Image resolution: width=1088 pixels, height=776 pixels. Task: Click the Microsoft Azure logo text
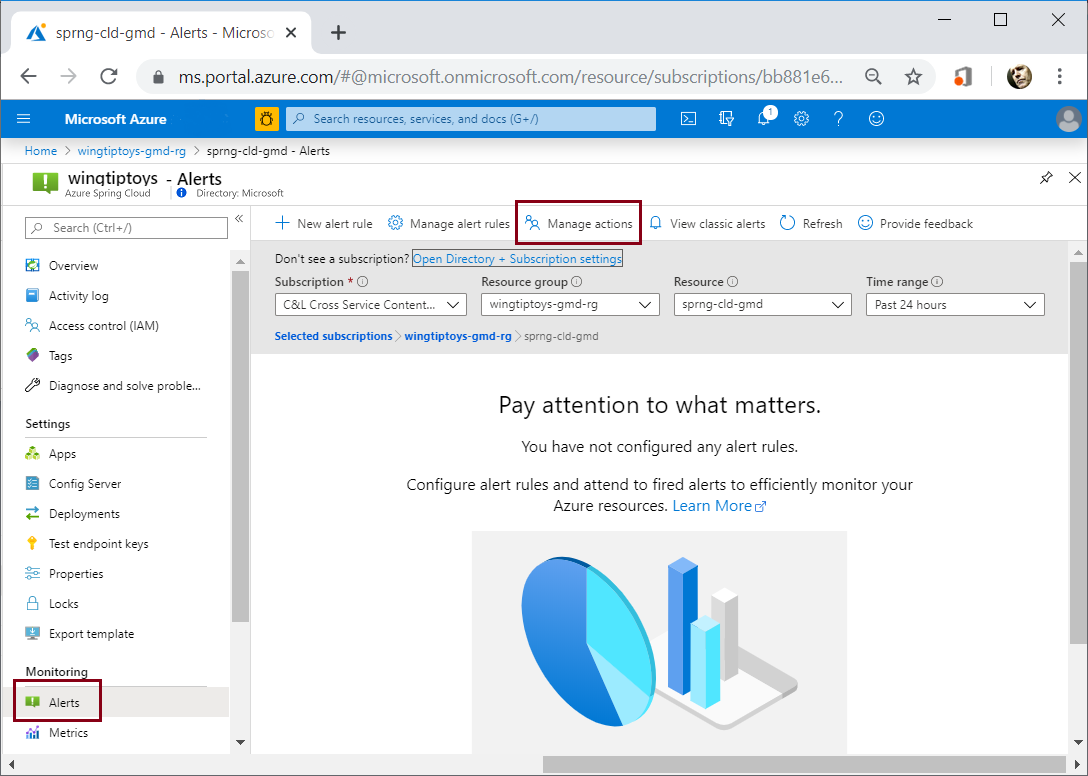click(116, 119)
